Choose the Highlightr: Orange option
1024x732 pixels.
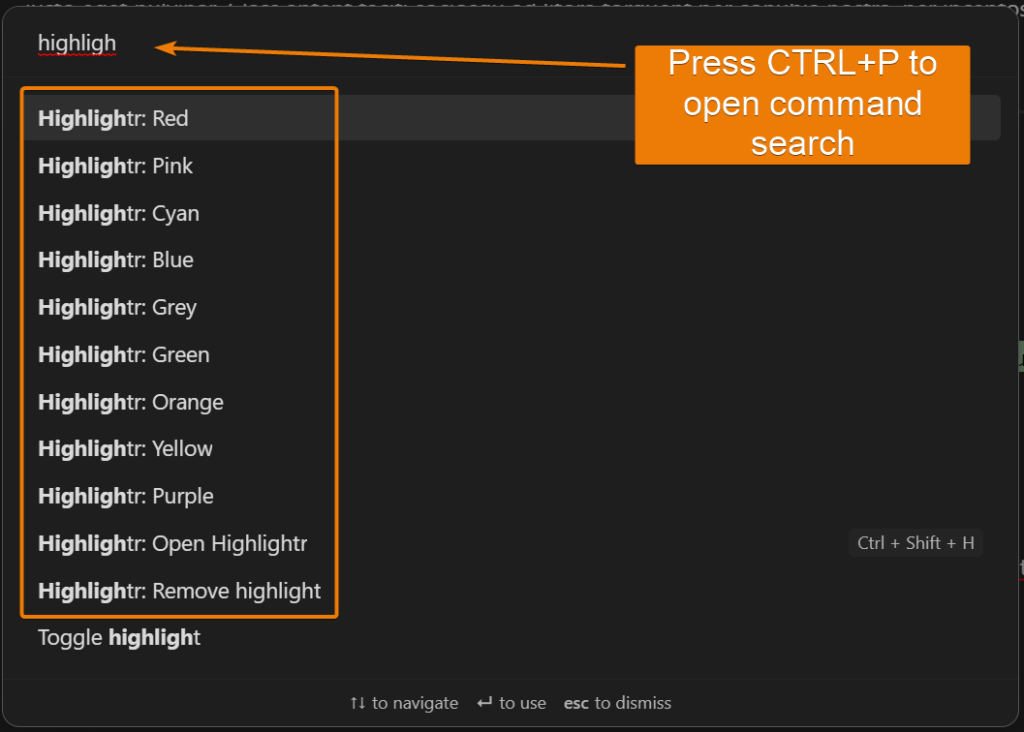(128, 401)
